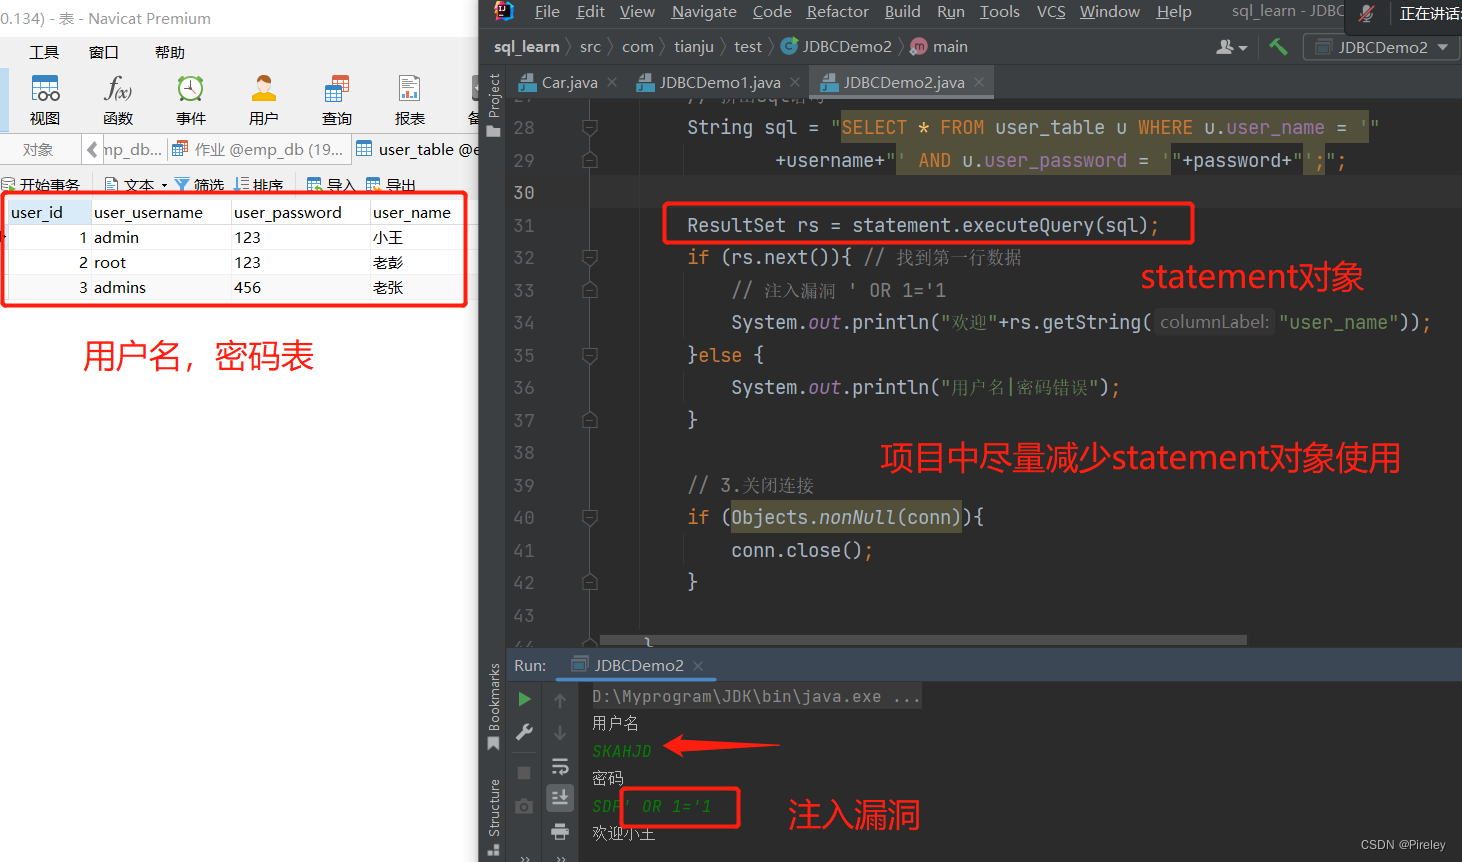Click the up arrow in Run panel
This screenshot has height=862, width=1462.
point(560,700)
